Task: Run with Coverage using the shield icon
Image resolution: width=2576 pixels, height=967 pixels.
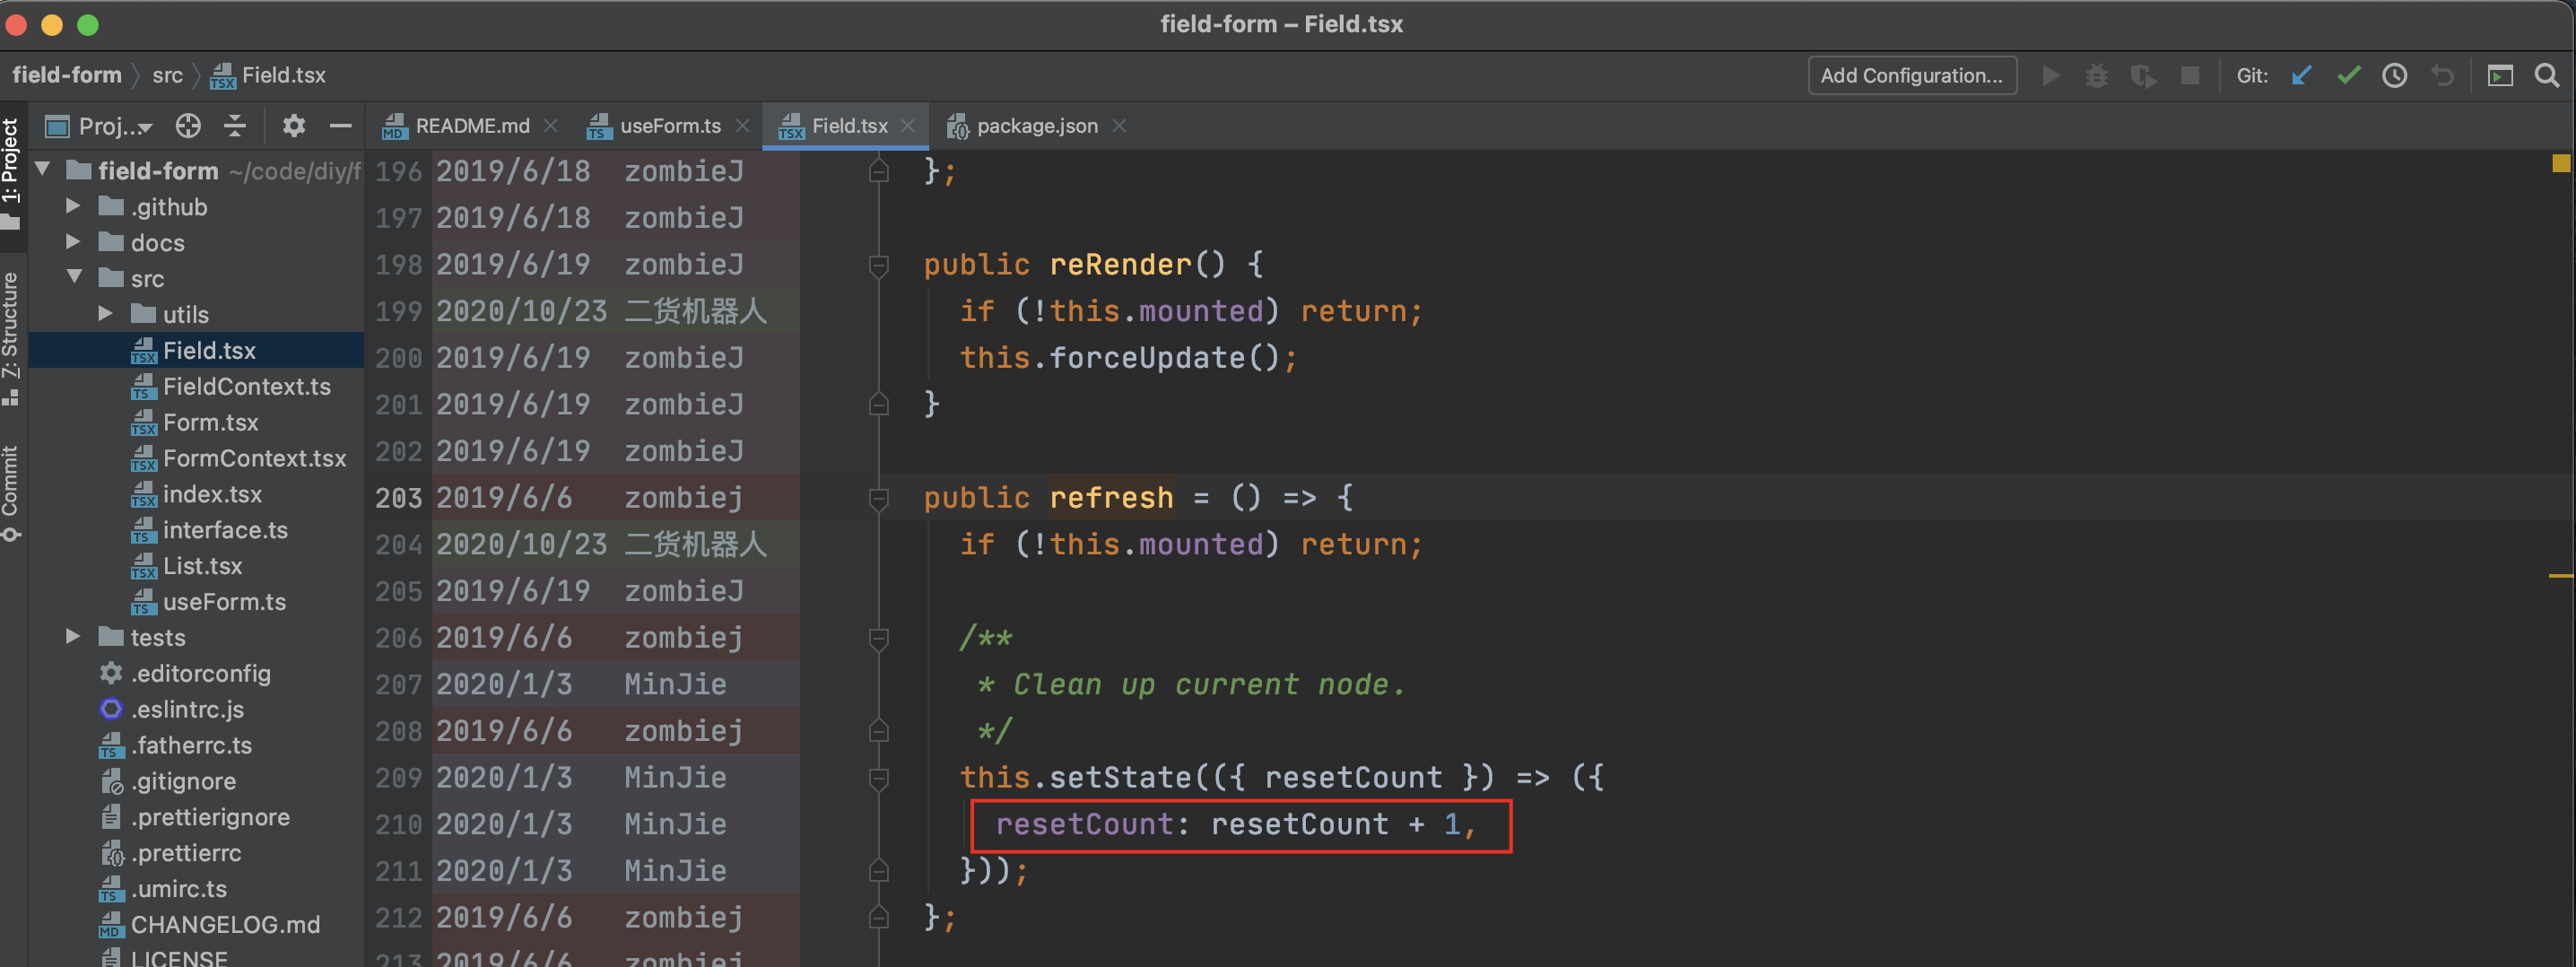Action: (x=2143, y=75)
